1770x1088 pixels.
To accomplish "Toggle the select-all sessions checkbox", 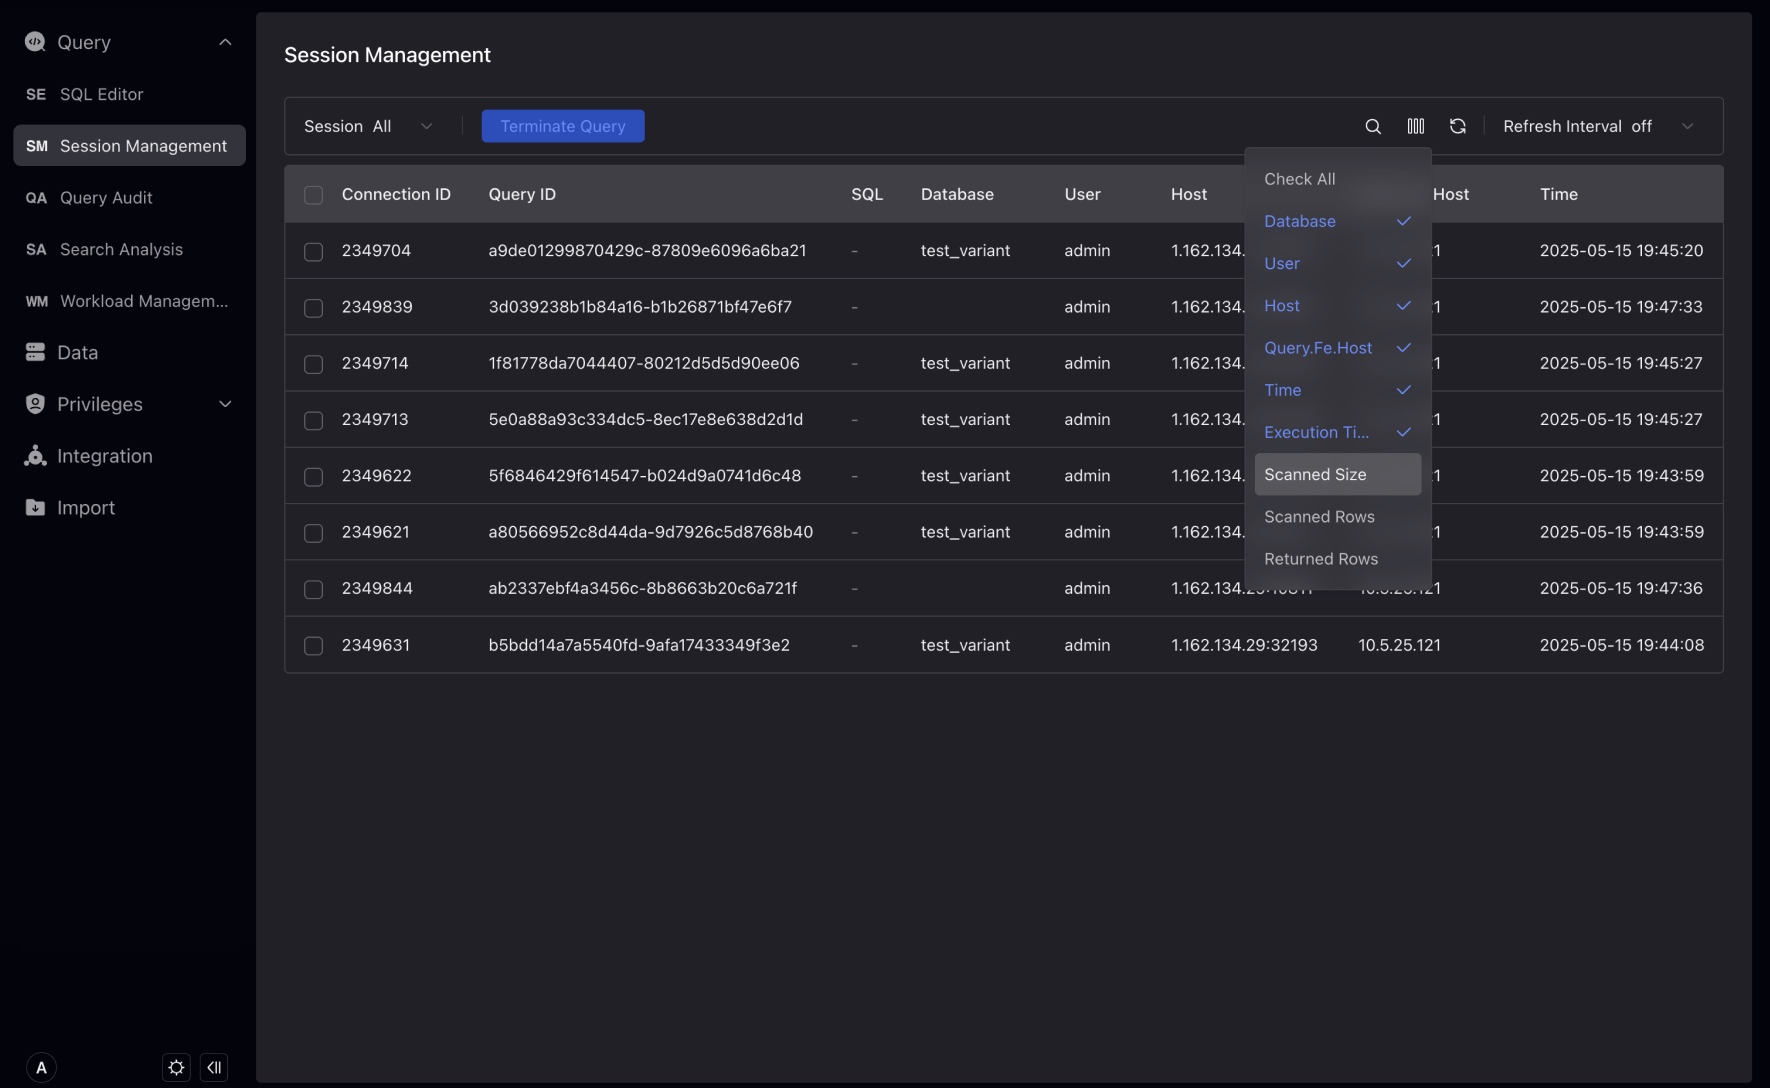I will 313,195.
